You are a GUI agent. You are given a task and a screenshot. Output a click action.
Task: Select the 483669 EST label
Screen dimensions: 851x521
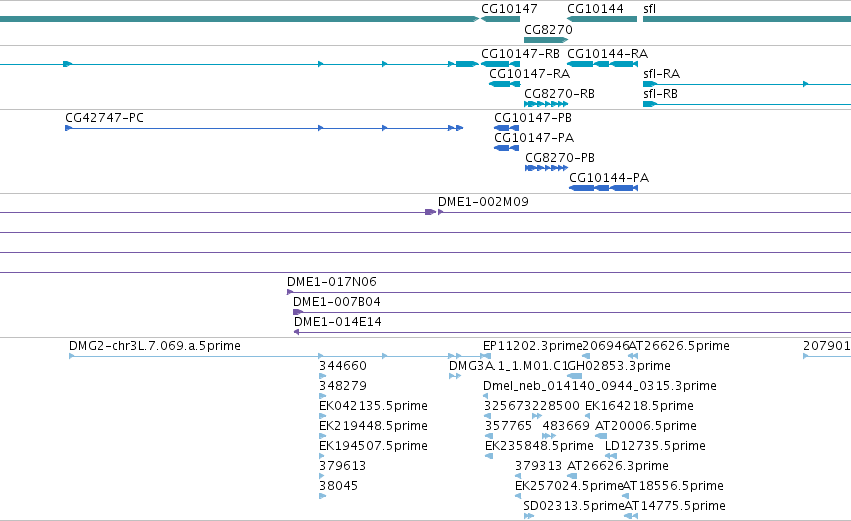566,427
